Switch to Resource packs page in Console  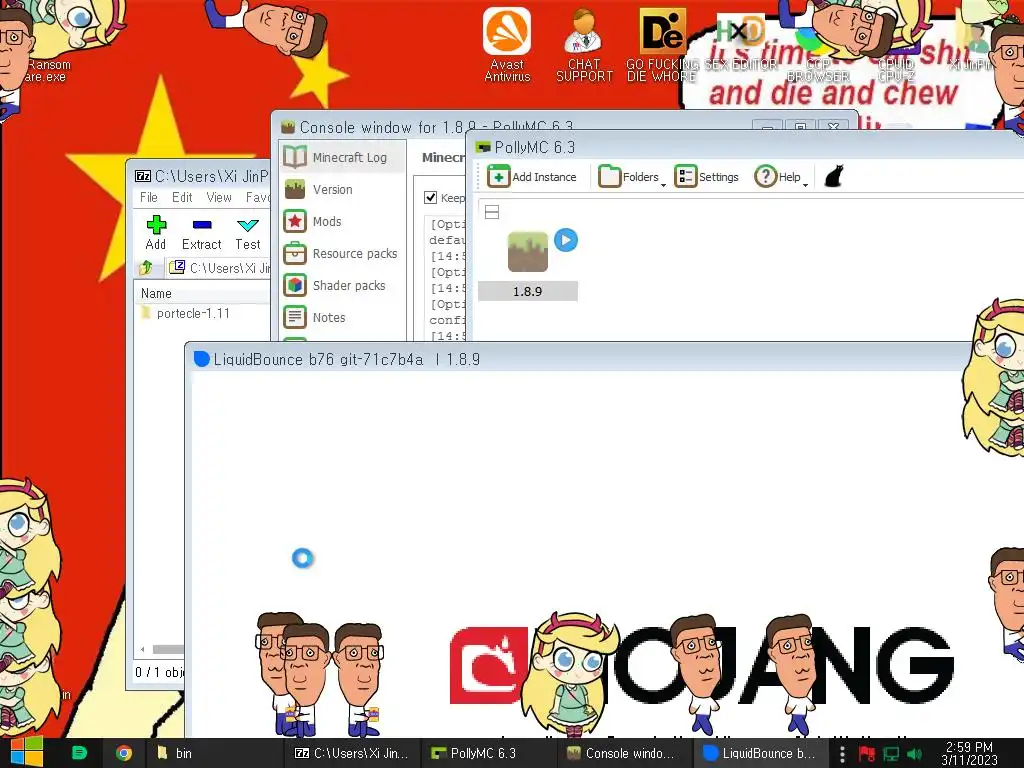pos(342,253)
